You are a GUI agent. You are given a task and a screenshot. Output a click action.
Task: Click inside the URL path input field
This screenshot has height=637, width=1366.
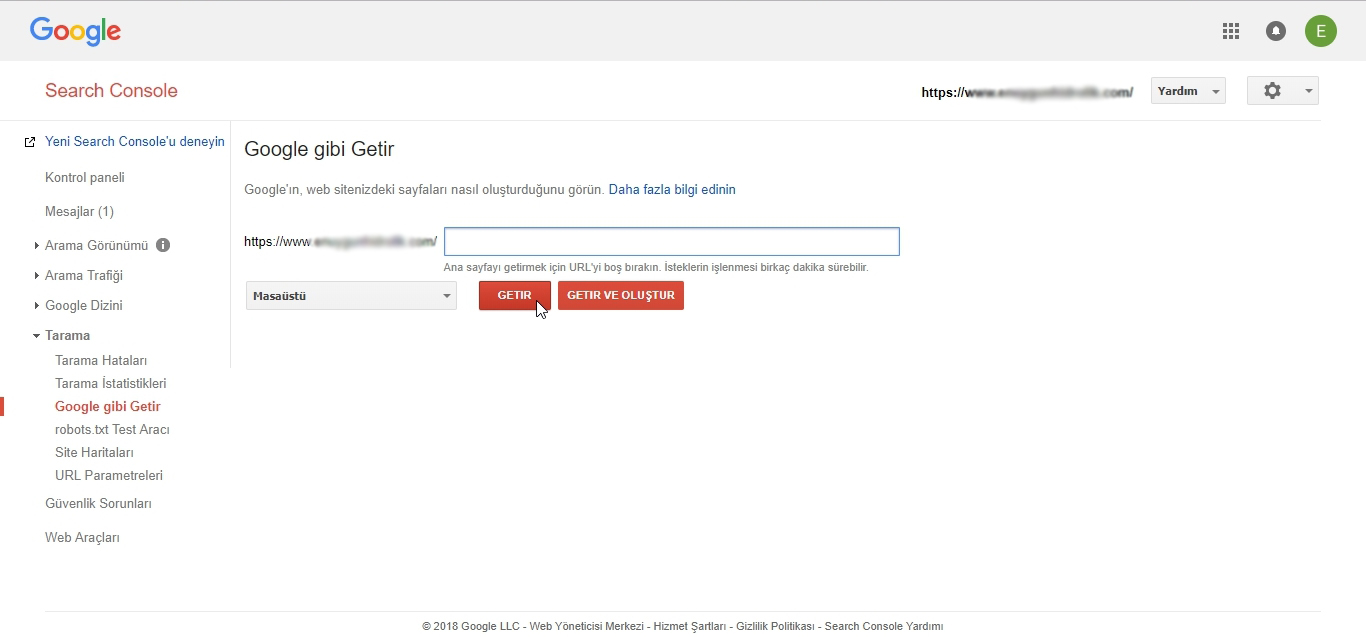[672, 242]
